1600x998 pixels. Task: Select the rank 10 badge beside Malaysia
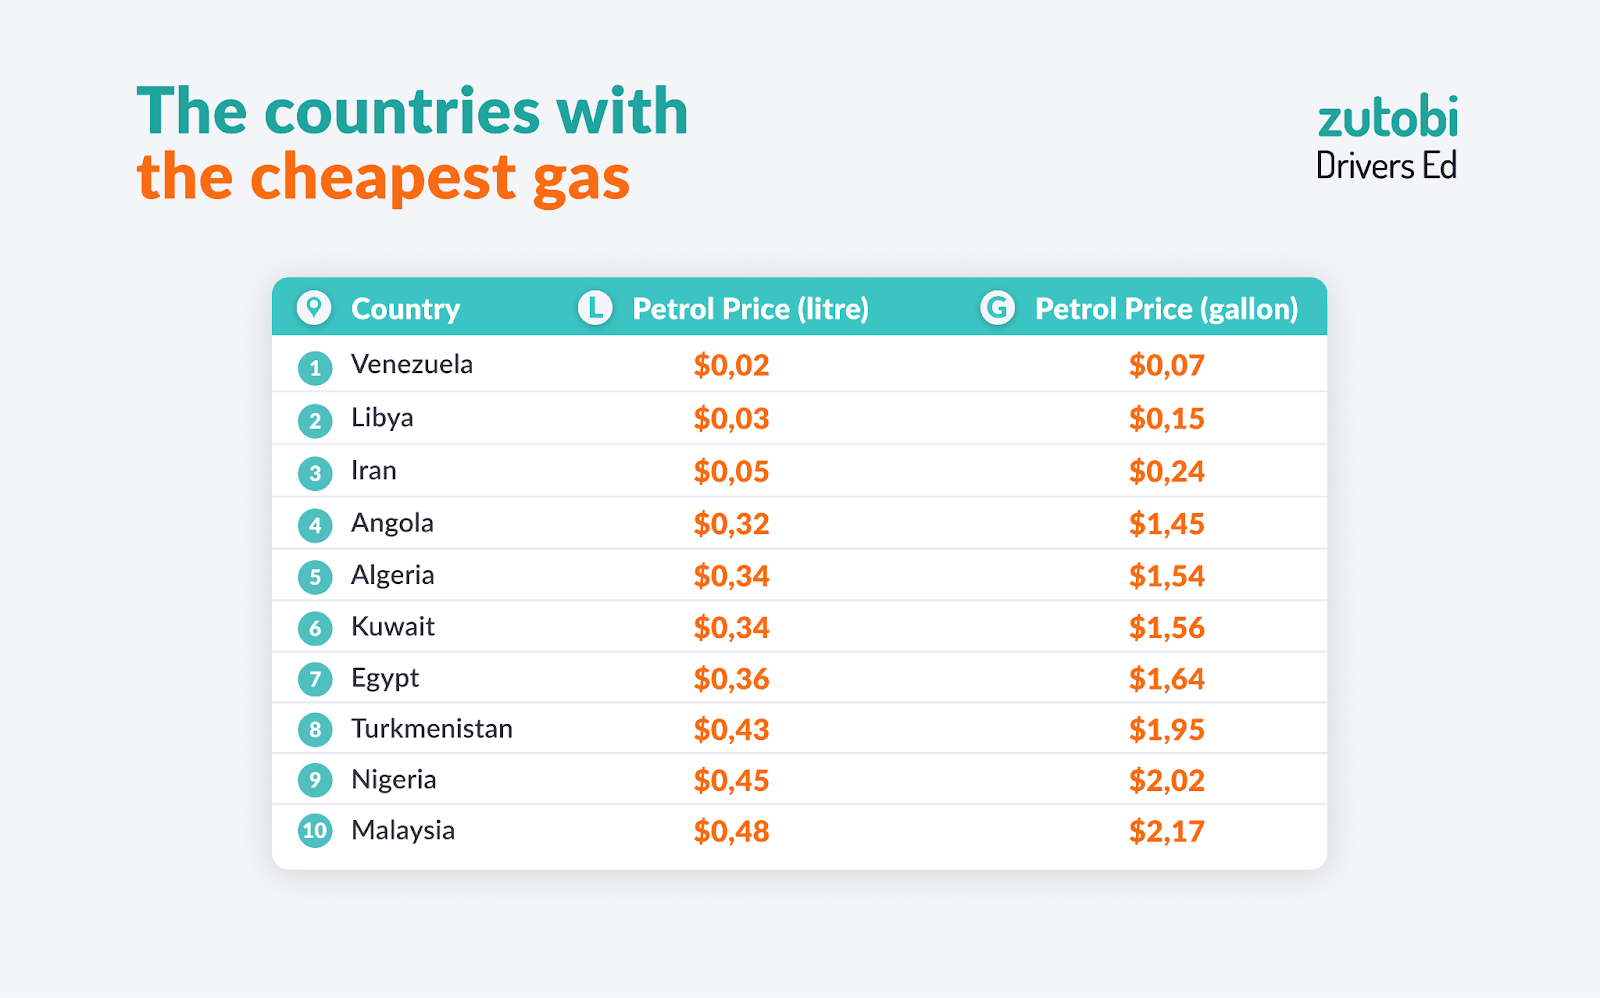point(315,831)
